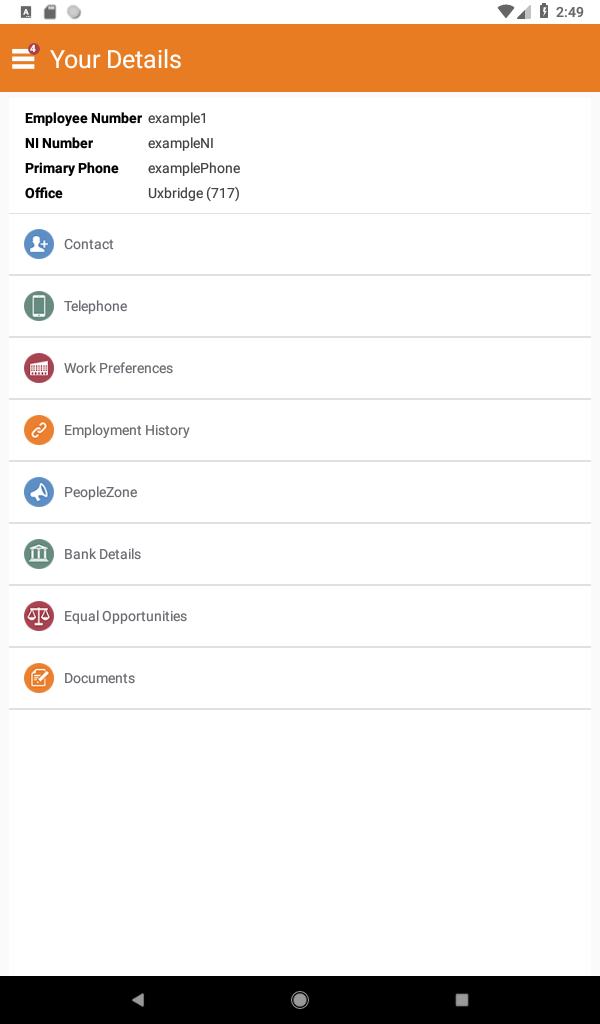Screen dimensions: 600x1024
Task: Tap the red Work Preferences calendar icon
Action: 39,368
